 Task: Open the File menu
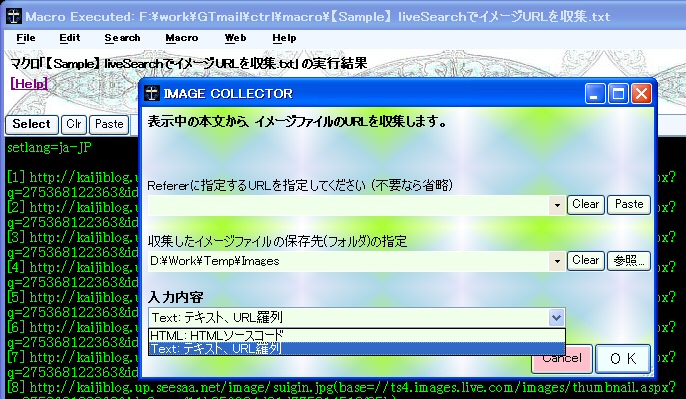point(26,38)
